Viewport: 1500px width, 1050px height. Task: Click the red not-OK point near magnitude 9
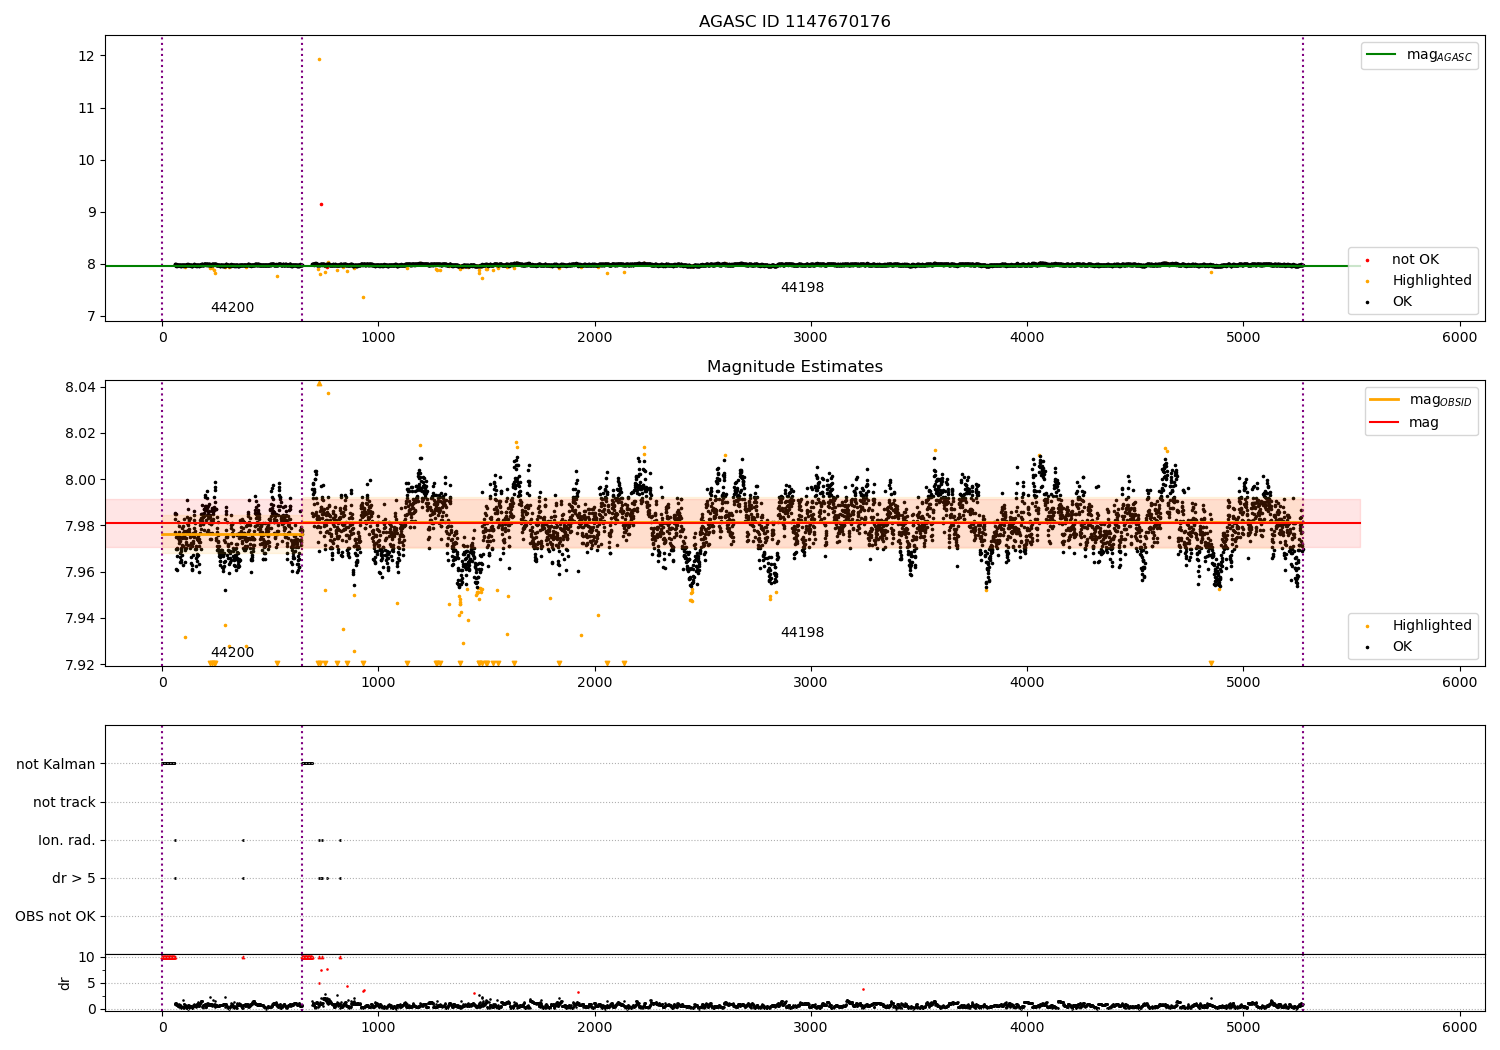[x=321, y=204]
